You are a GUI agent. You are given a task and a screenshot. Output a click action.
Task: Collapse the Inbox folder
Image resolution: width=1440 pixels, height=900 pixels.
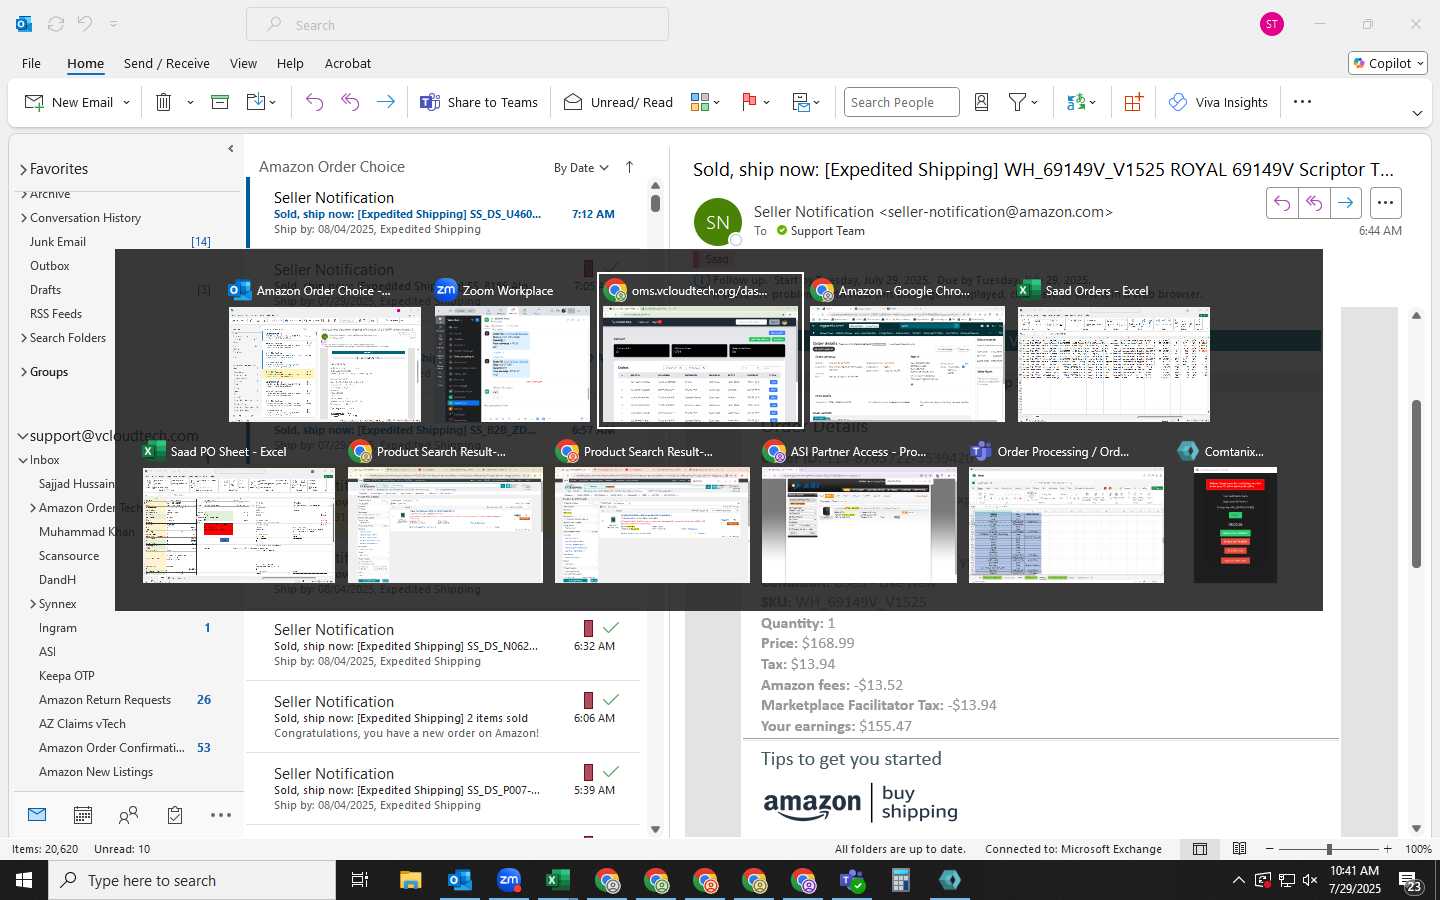click(23, 460)
